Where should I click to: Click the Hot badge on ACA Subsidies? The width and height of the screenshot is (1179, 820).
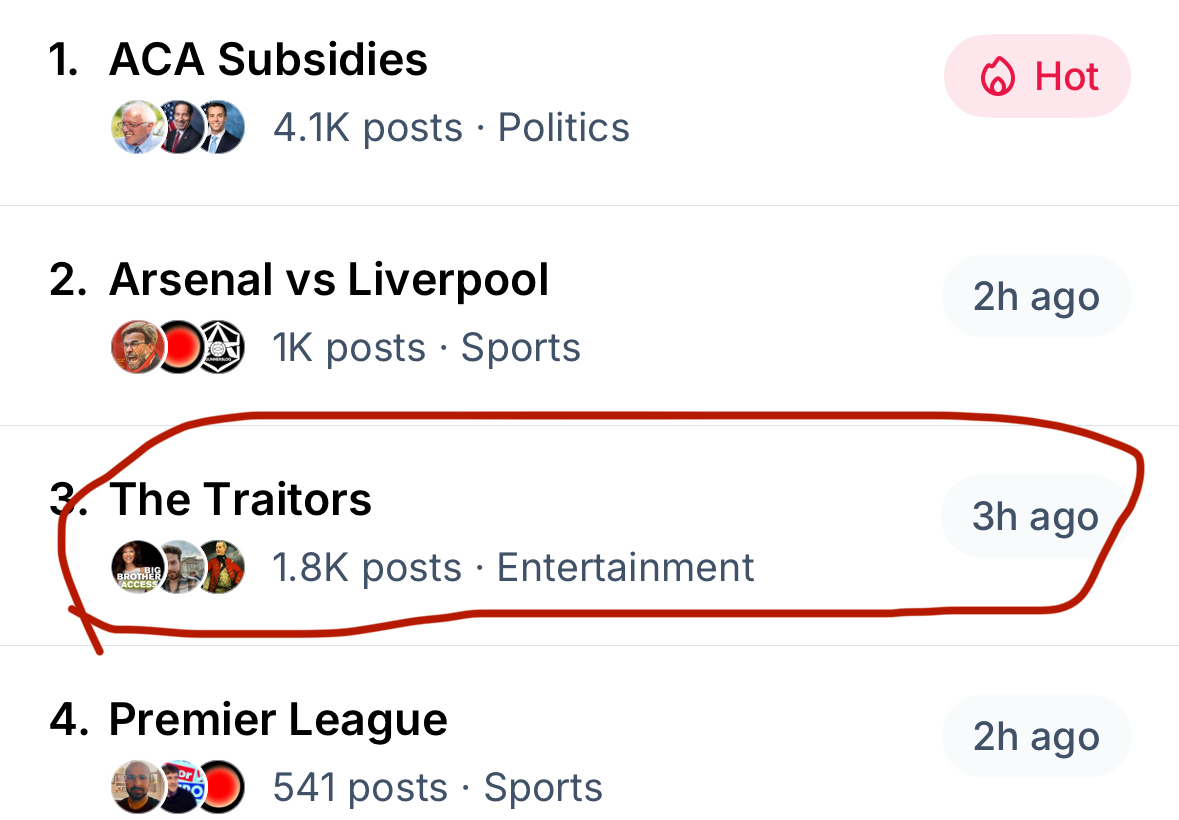tap(1037, 77)
